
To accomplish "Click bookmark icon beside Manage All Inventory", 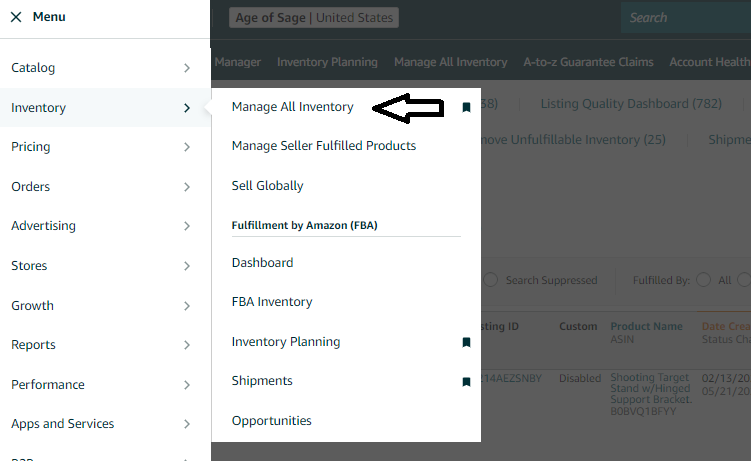I will pyautogui.click(x=466, y=107).
